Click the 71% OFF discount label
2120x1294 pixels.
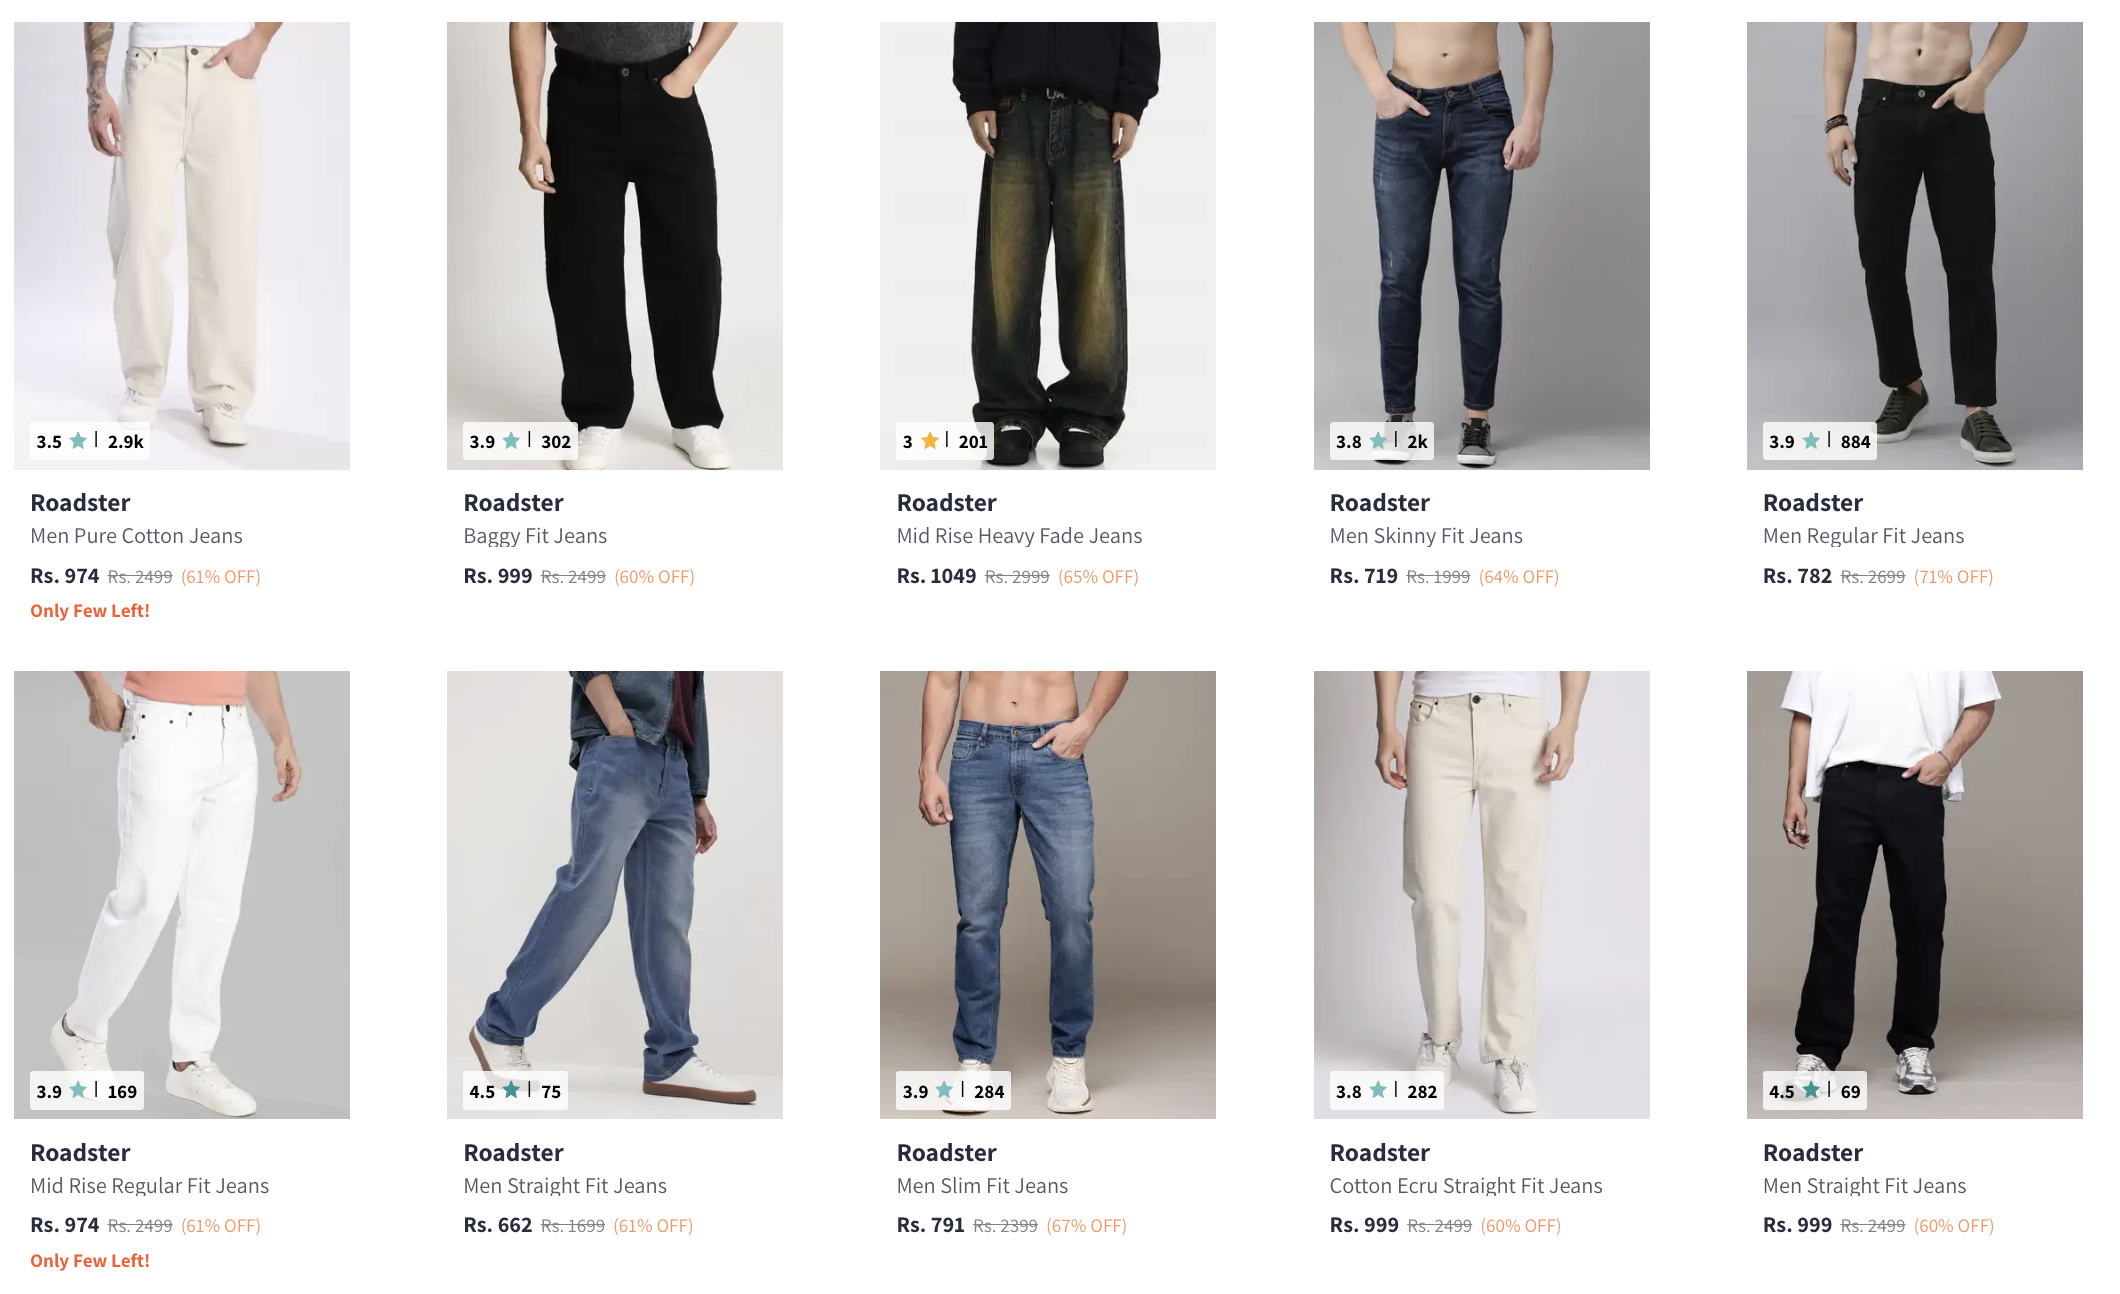point(1953,577)
